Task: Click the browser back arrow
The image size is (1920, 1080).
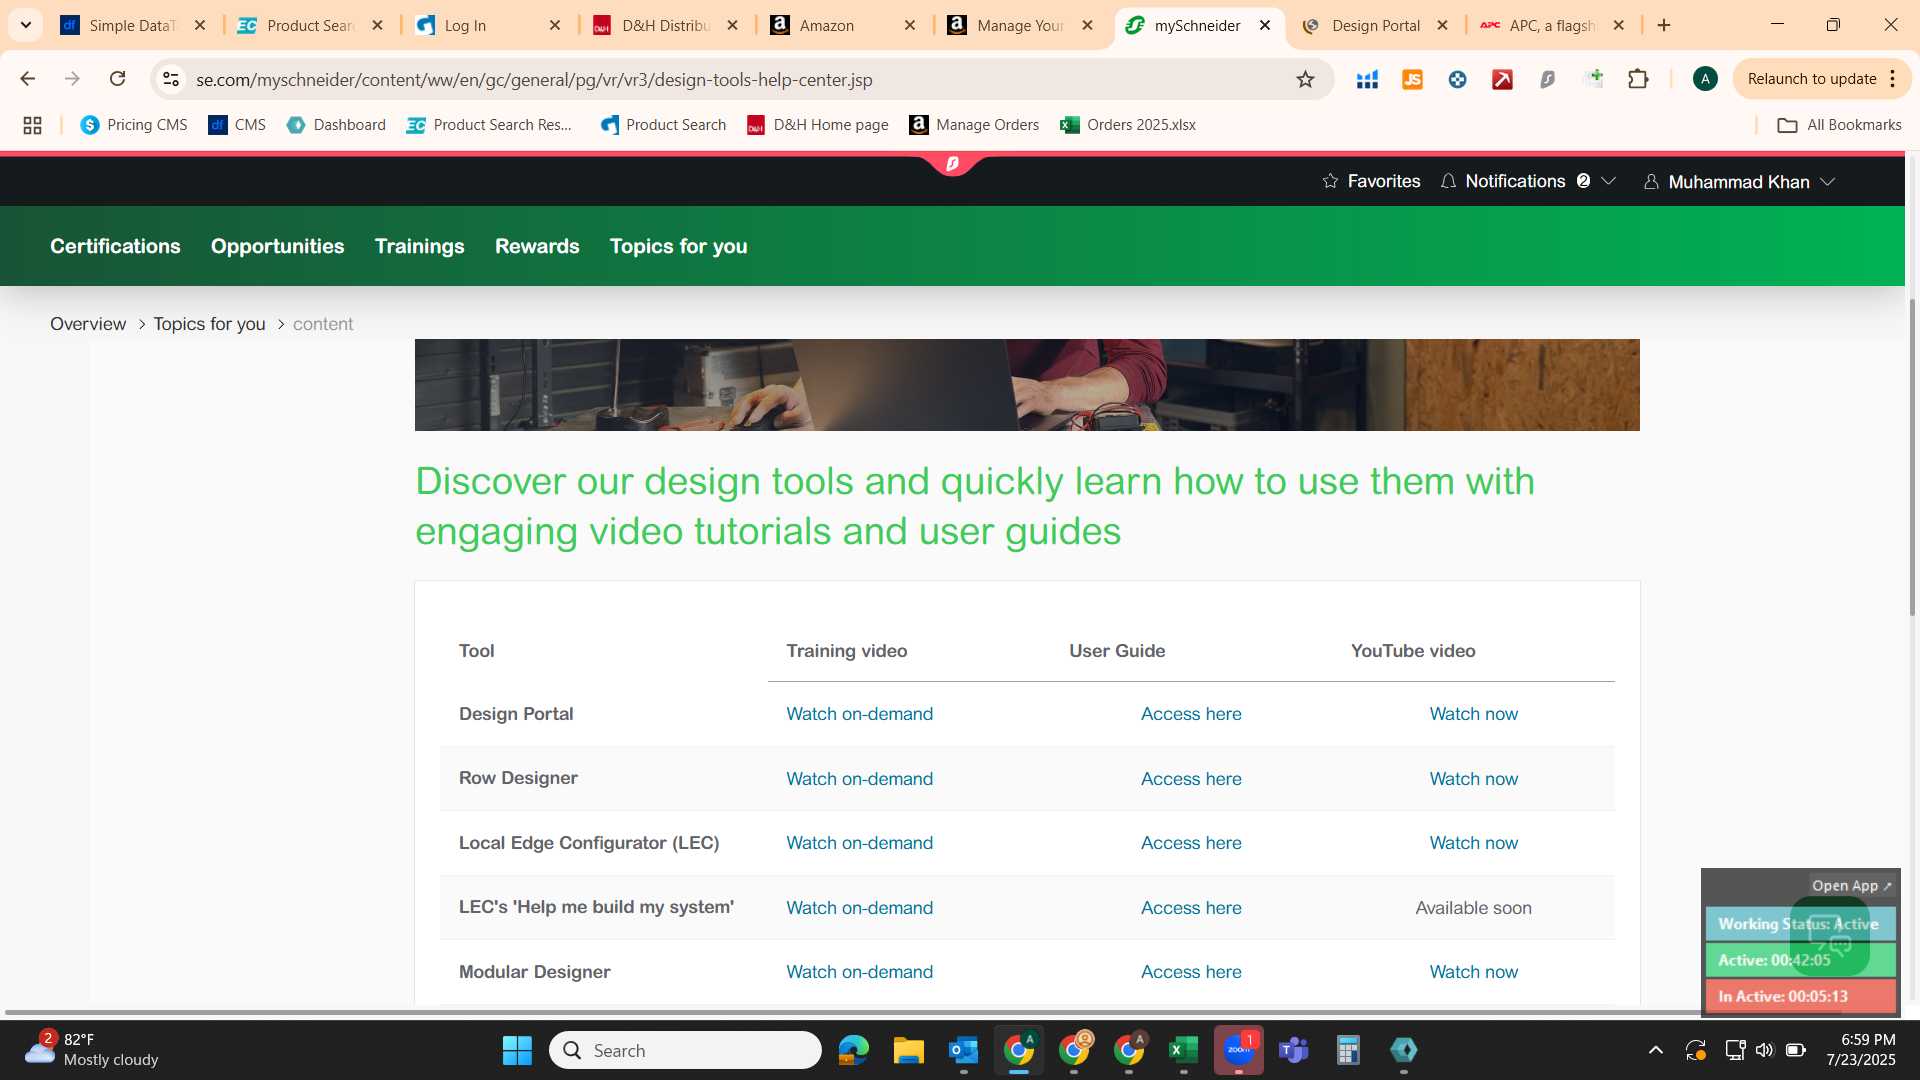Action: 28,79
